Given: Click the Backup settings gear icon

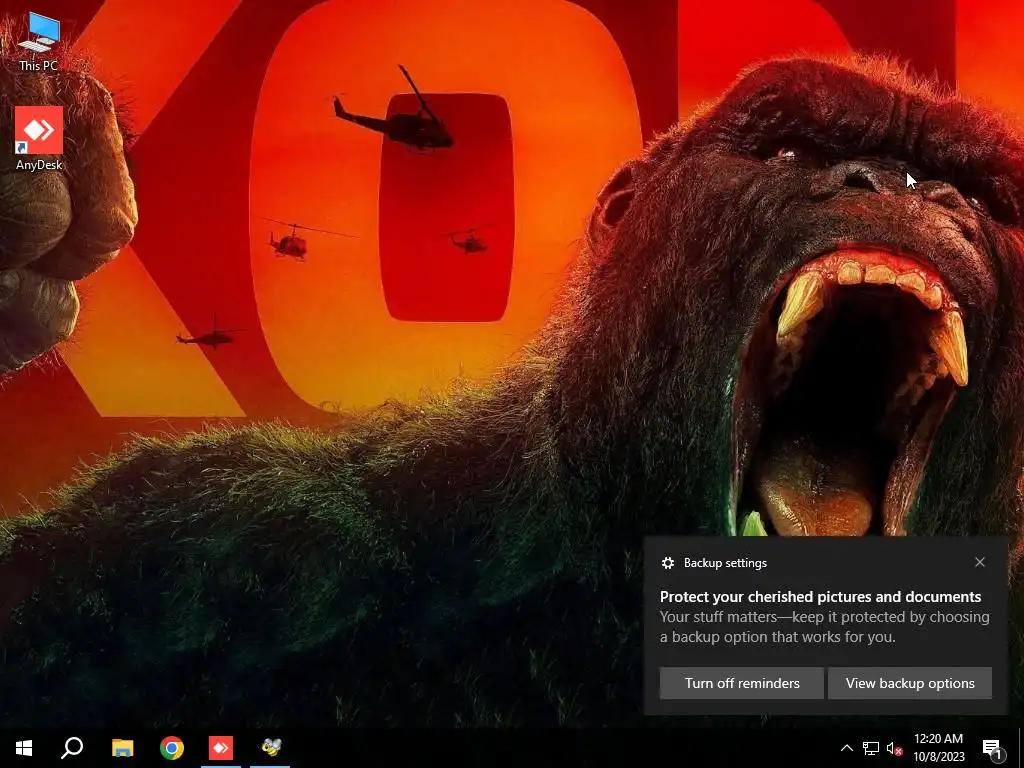Looking at the screenshot, I should [667, 563].
